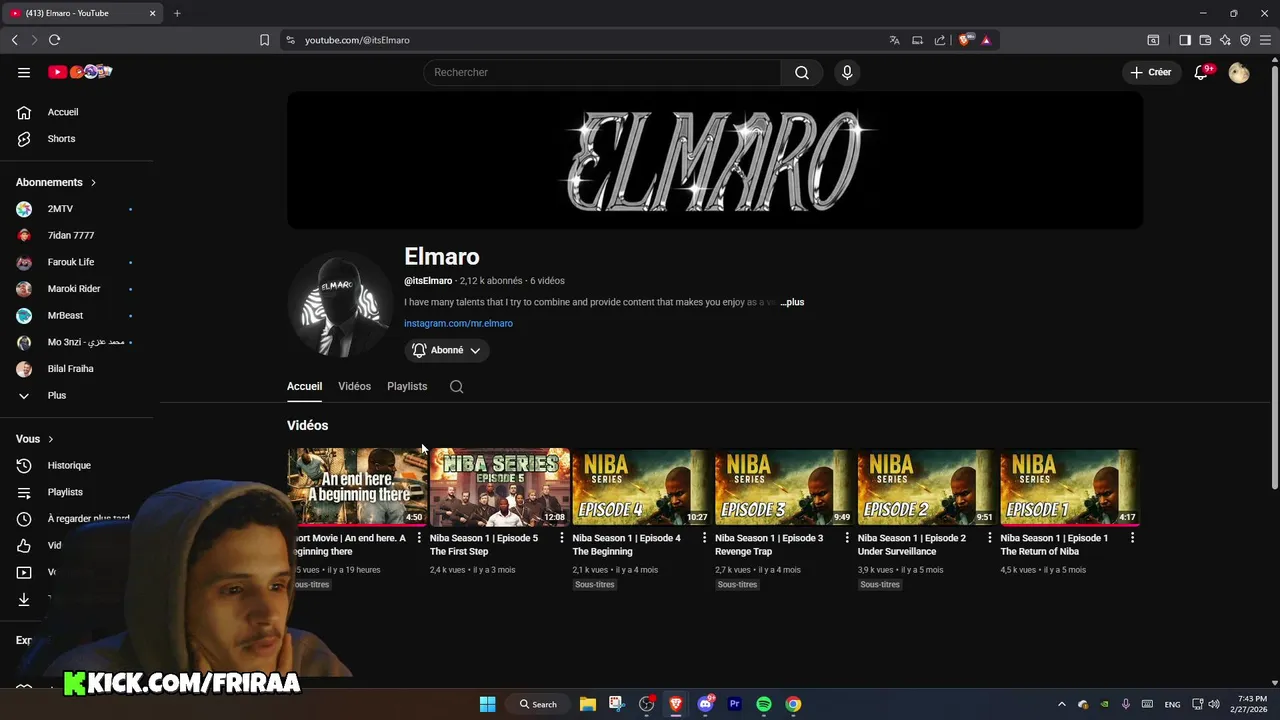Open Brave Wallet icon
This screenshot has height=720, width=1280.
[1205, 40]
